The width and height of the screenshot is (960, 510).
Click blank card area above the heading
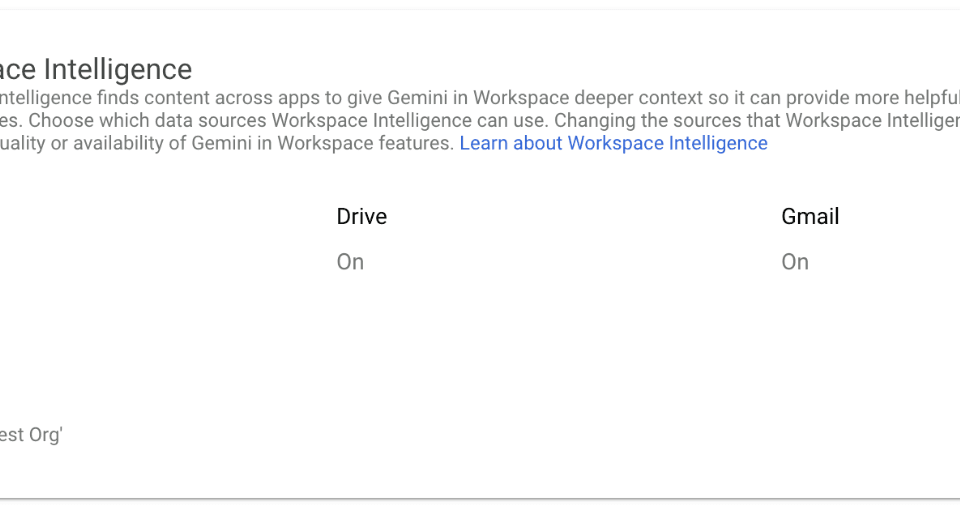[x=480, y=30]
